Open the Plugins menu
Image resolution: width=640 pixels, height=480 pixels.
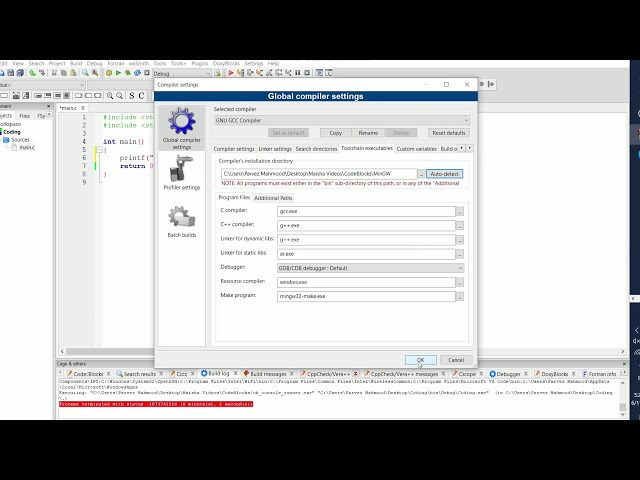coord(200,64)
